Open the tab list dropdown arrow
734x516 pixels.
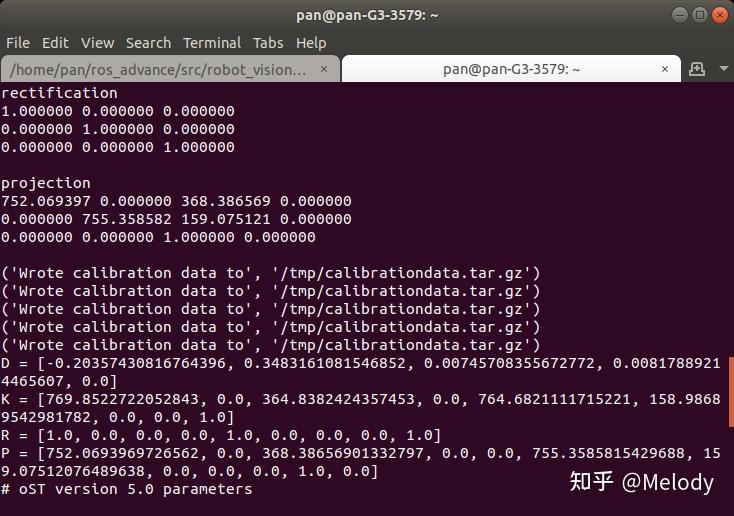click(723, 69)
